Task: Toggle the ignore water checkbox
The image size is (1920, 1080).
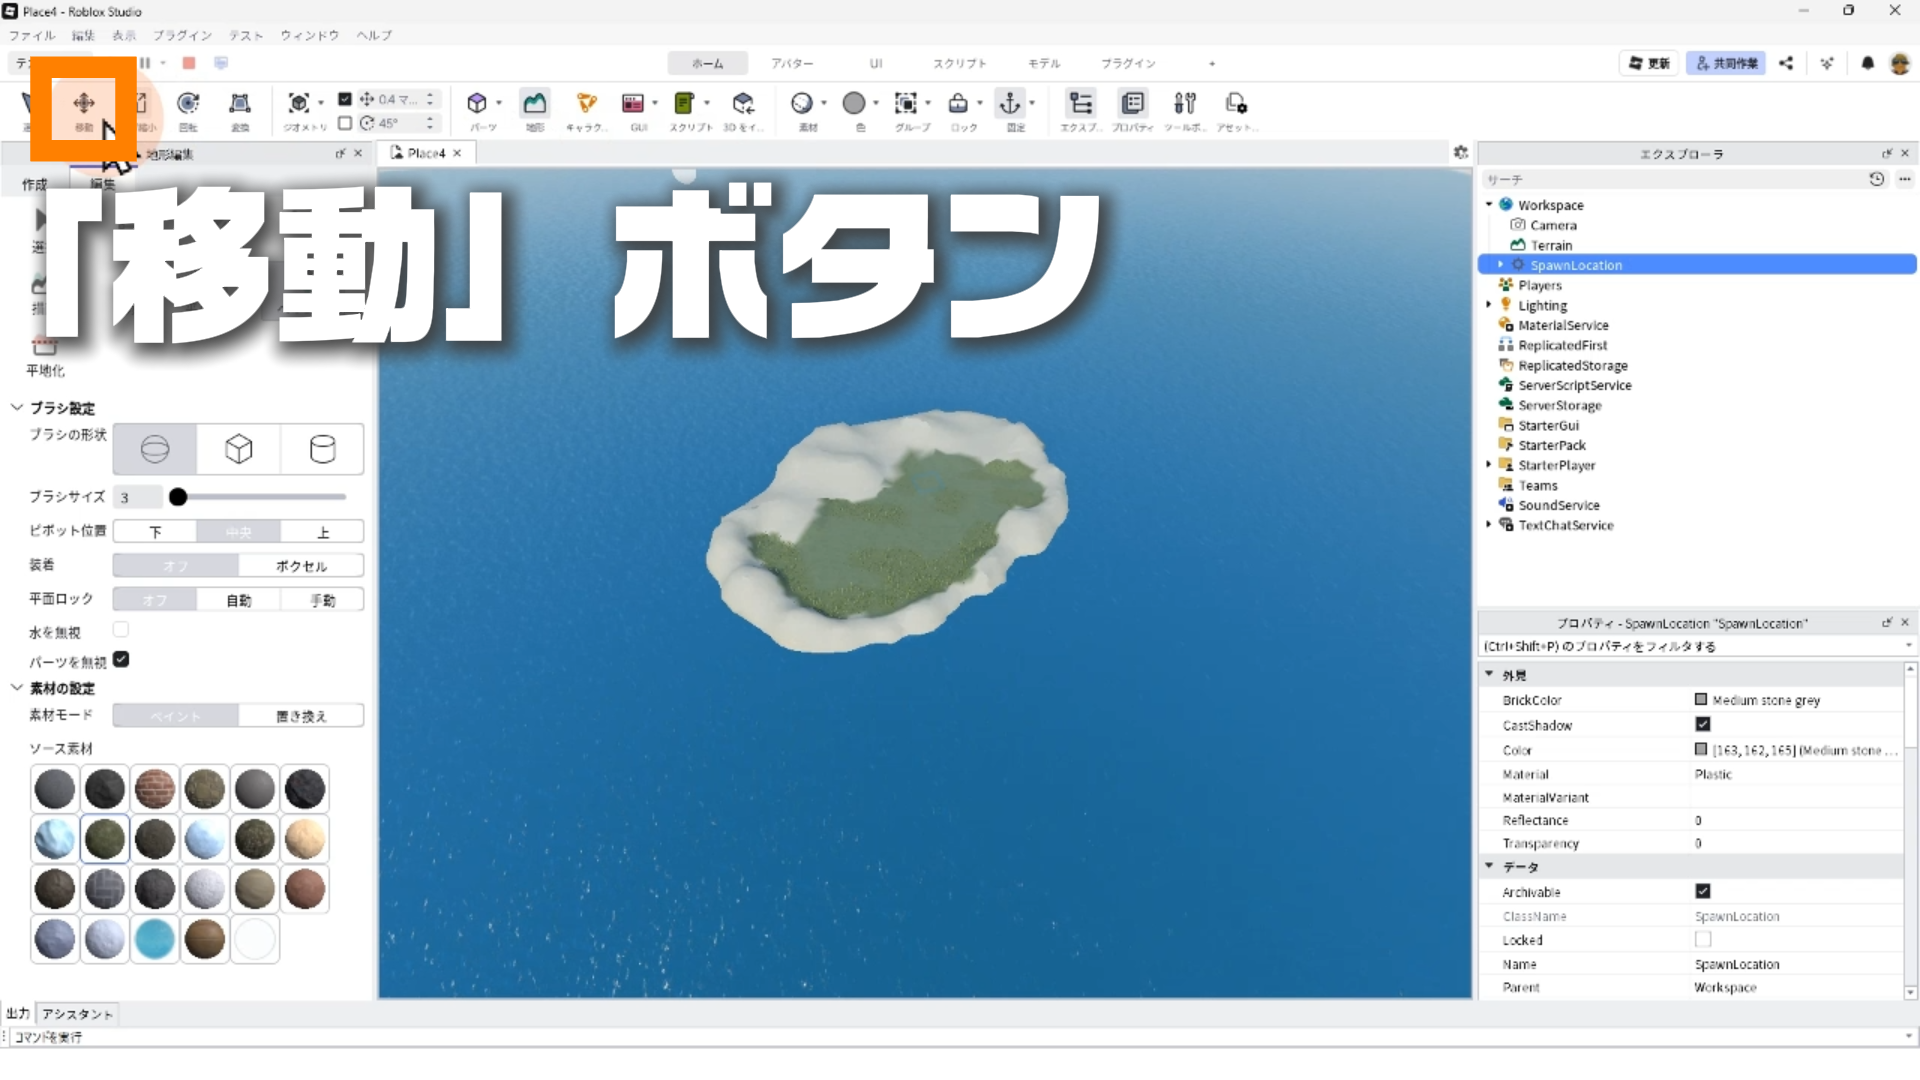Action: (121, 630)
